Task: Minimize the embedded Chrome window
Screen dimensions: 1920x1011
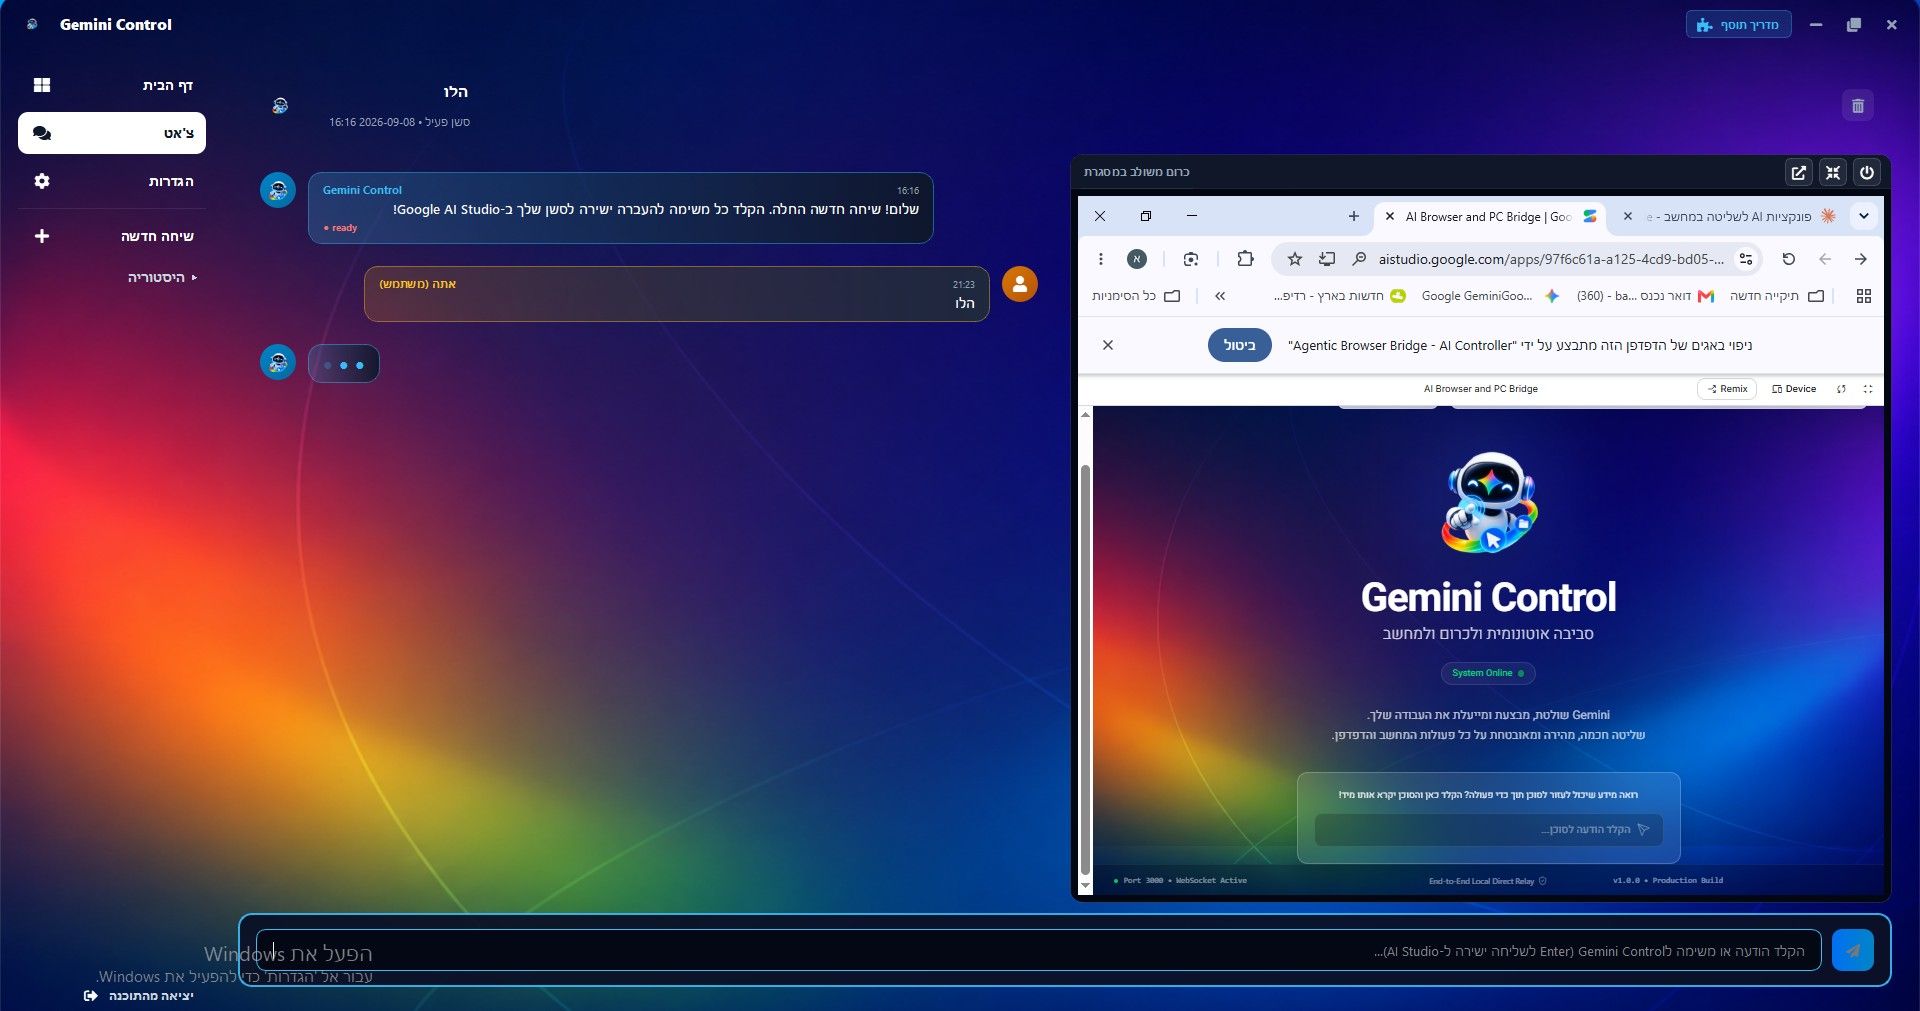Action: [1192, 216]
